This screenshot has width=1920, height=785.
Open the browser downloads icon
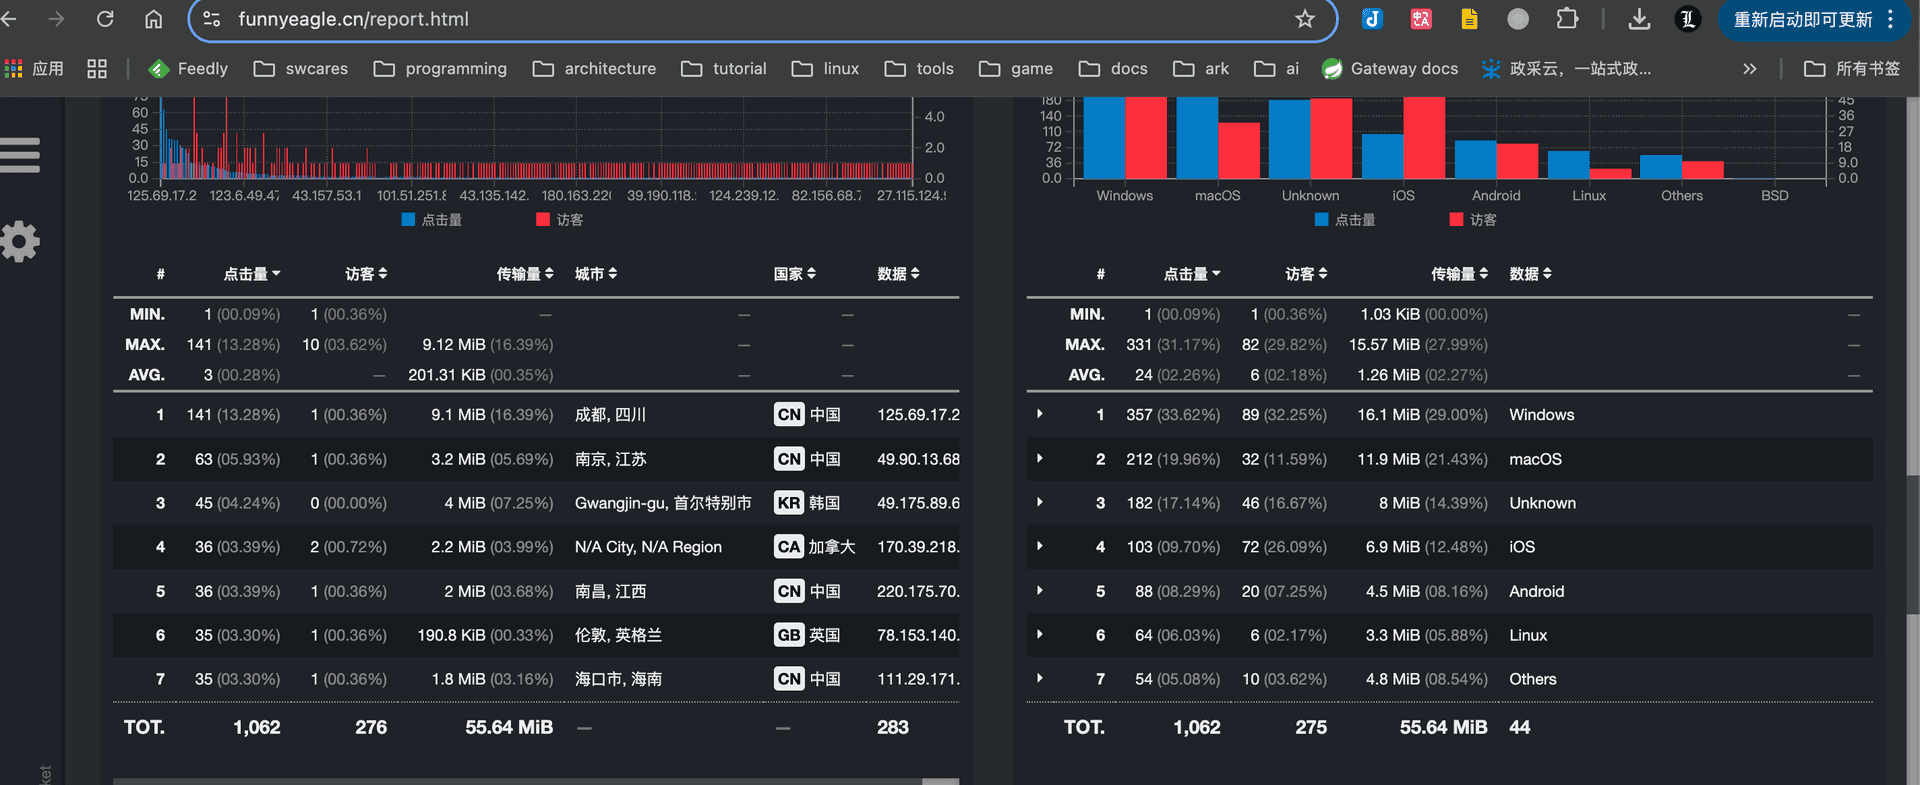pos(1639,19)
